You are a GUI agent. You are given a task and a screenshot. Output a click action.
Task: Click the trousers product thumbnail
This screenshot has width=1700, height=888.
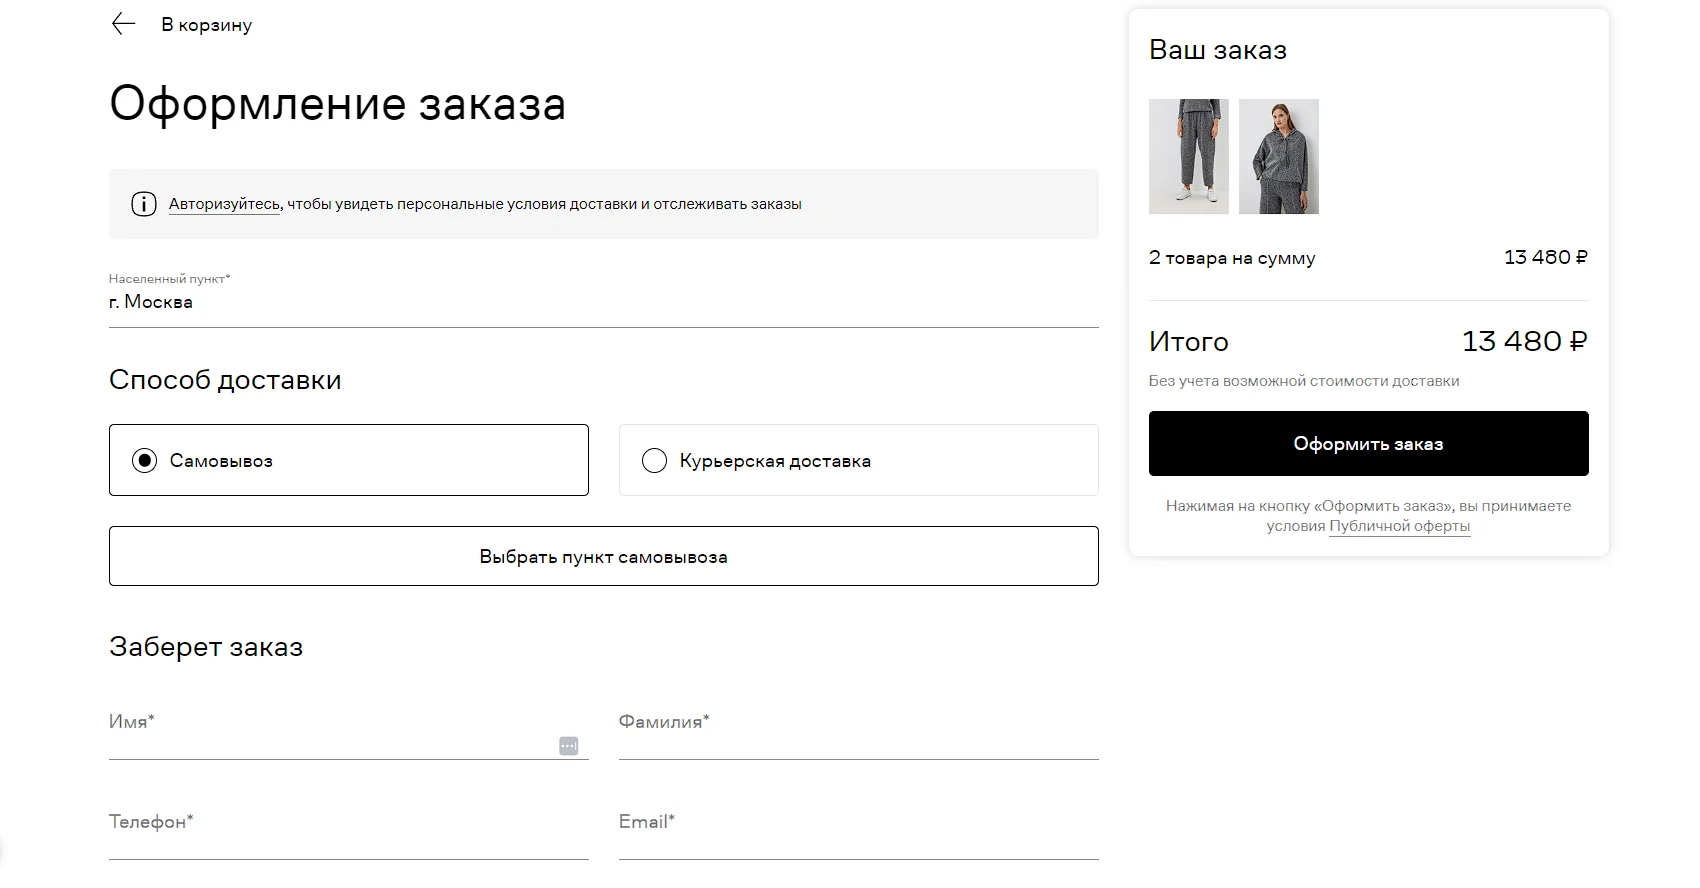click(1189, 156)
